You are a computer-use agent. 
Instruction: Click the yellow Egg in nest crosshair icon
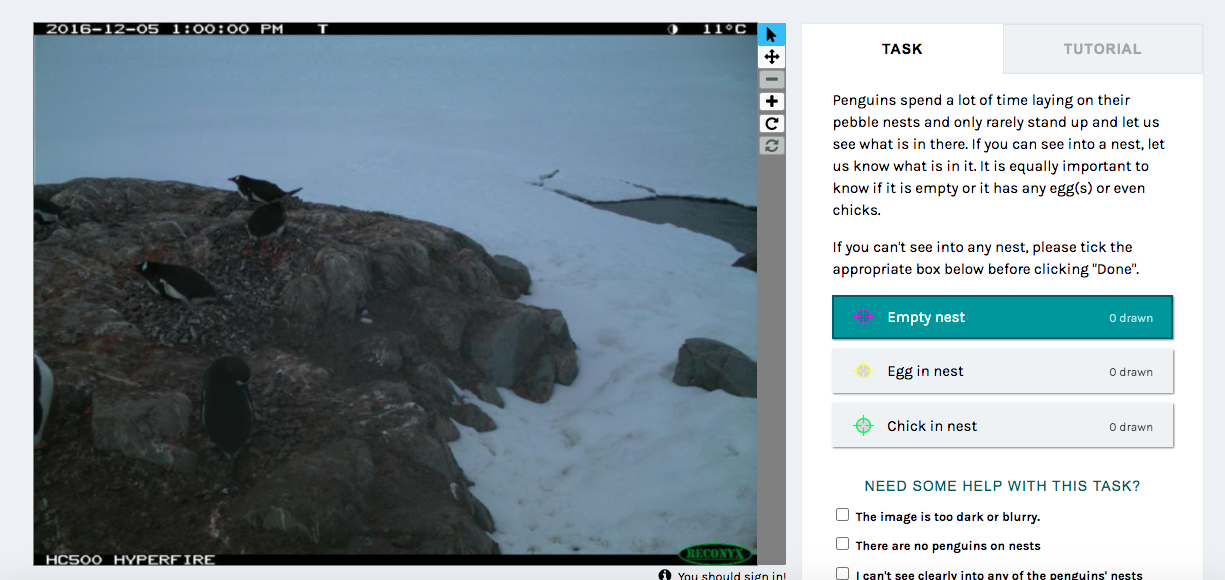863,371
